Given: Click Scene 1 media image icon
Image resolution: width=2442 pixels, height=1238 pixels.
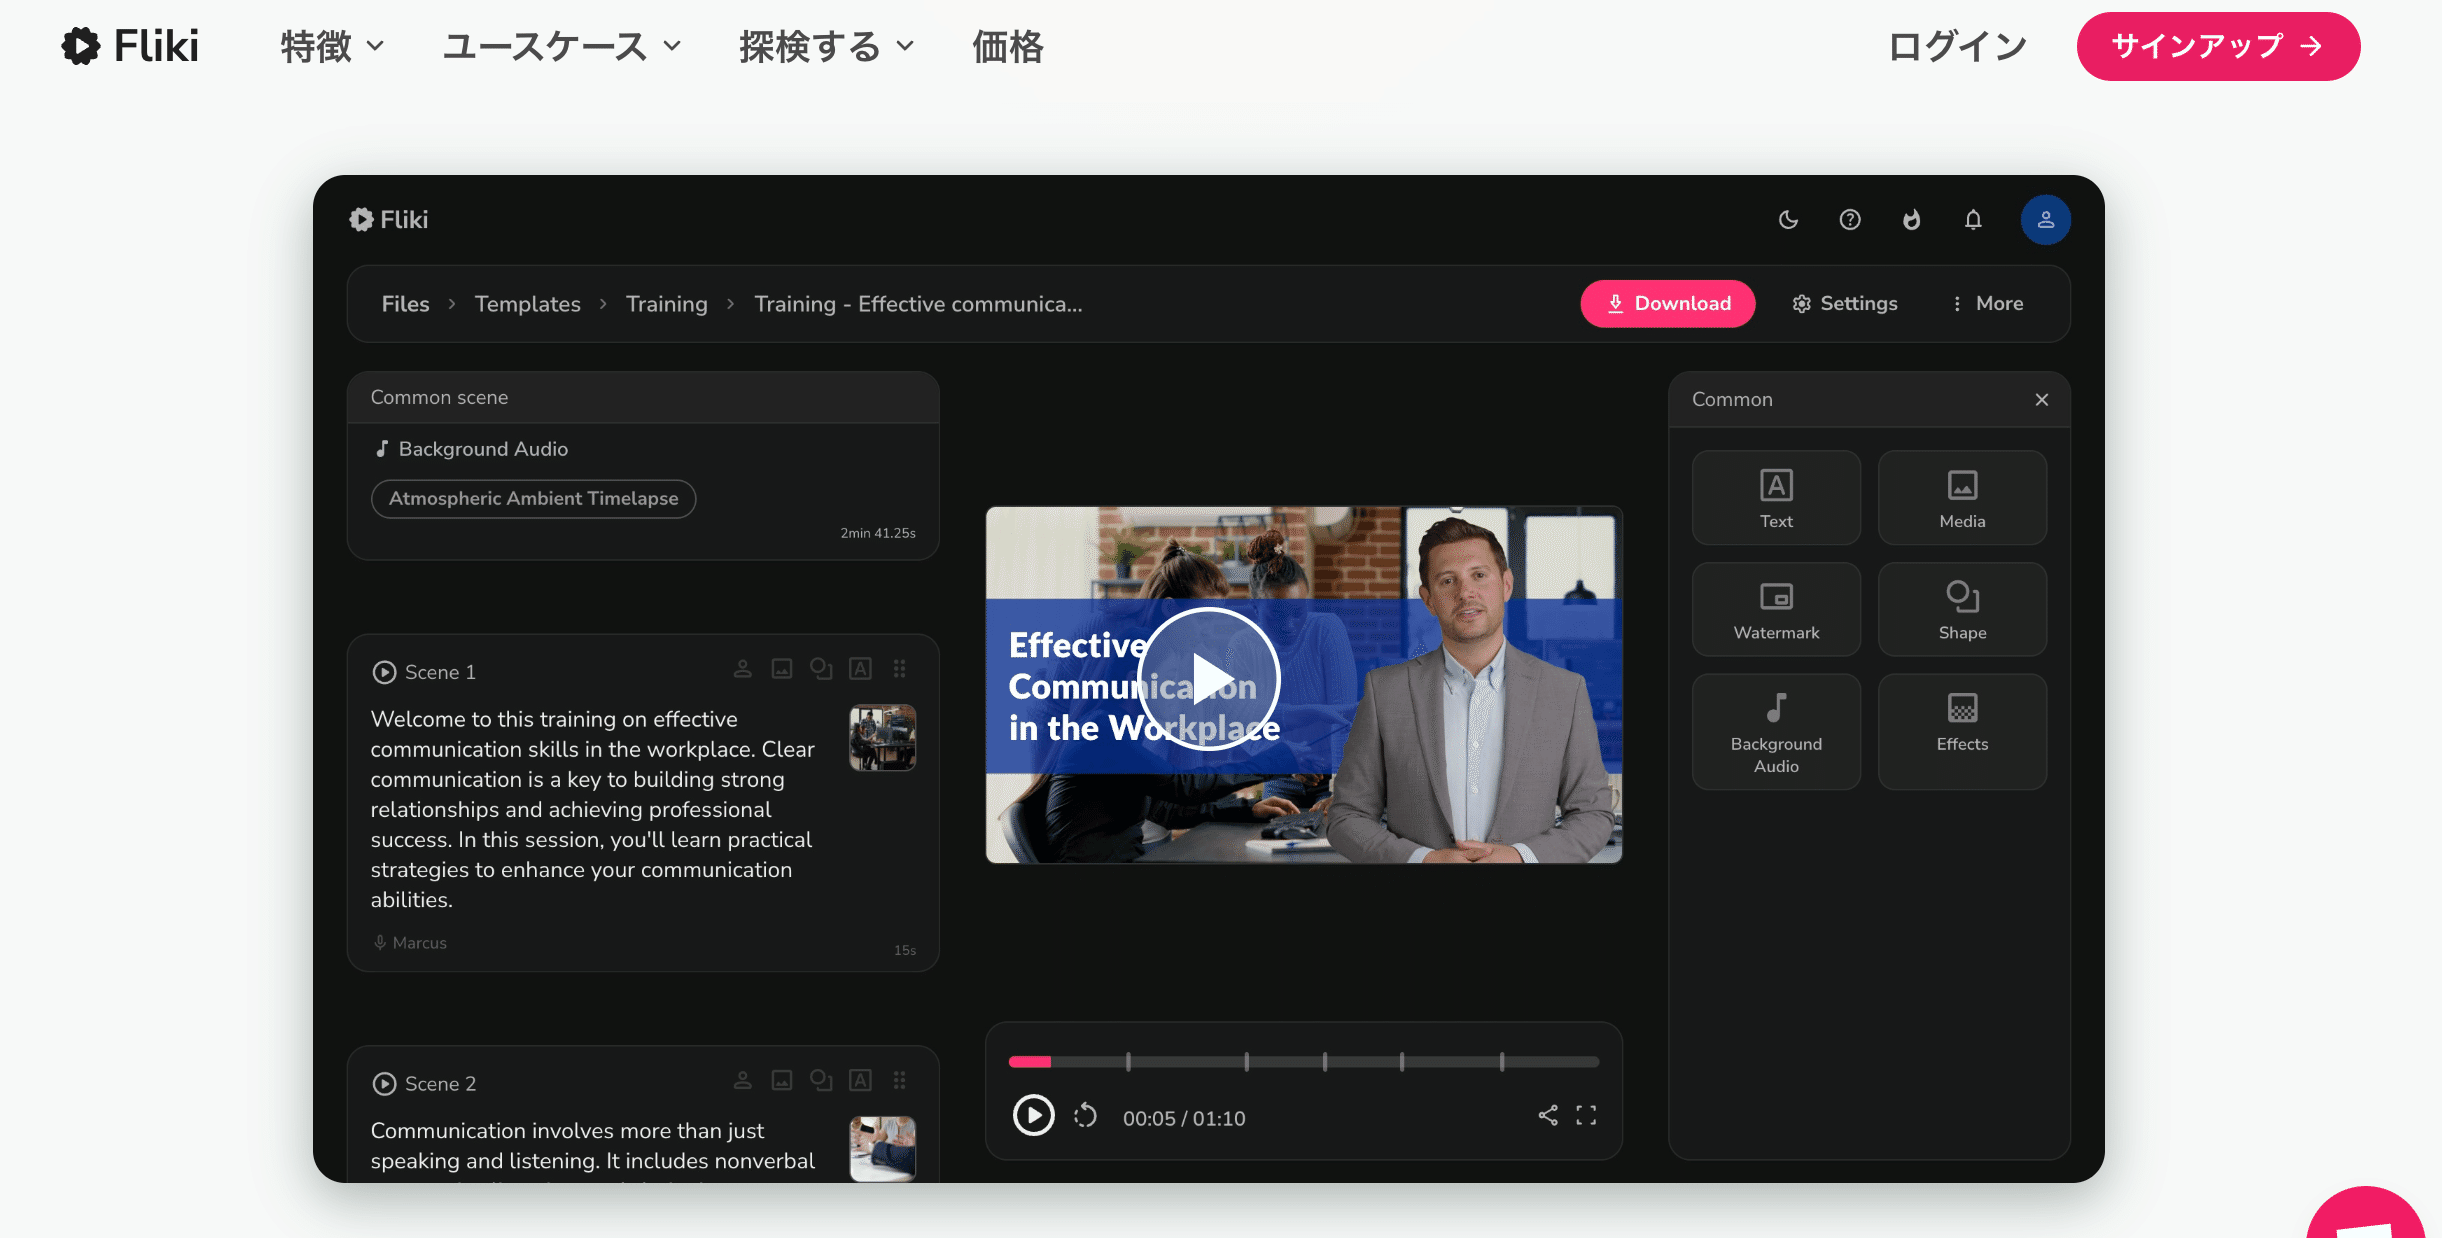Looking at the screenshot, I should click(782, 669).
